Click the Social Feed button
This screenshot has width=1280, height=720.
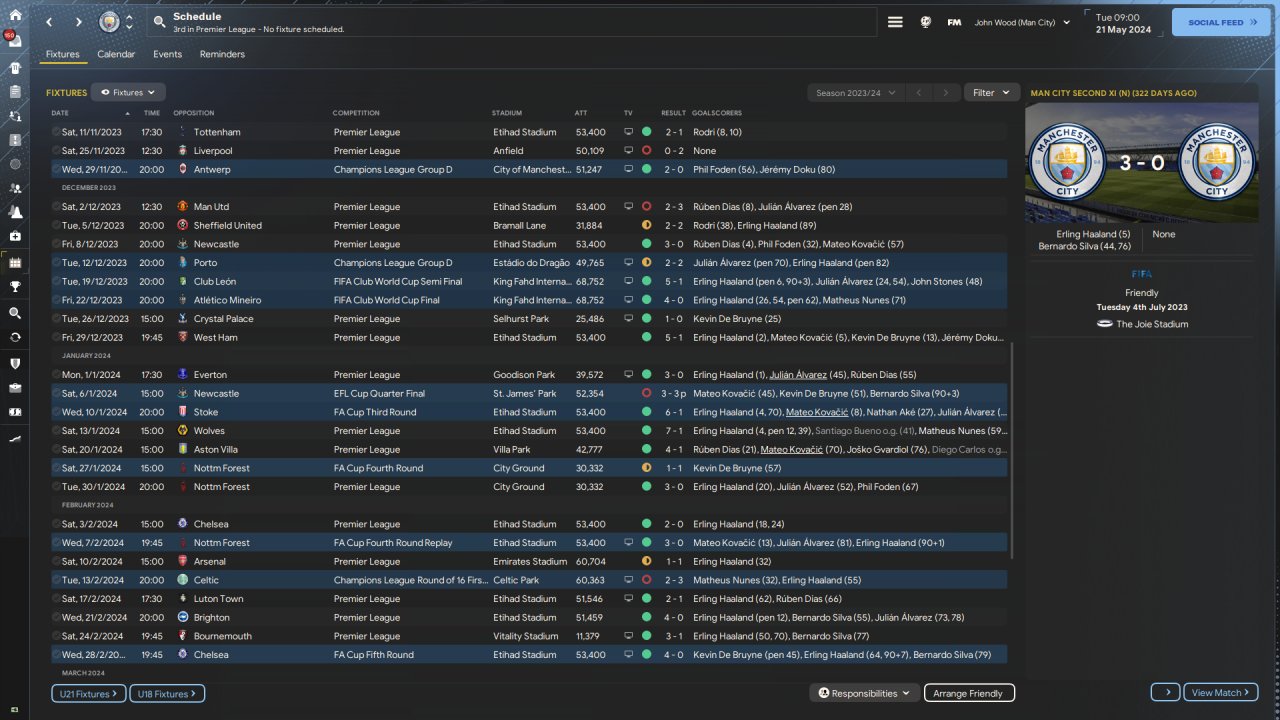click(x=1221, y=22)
